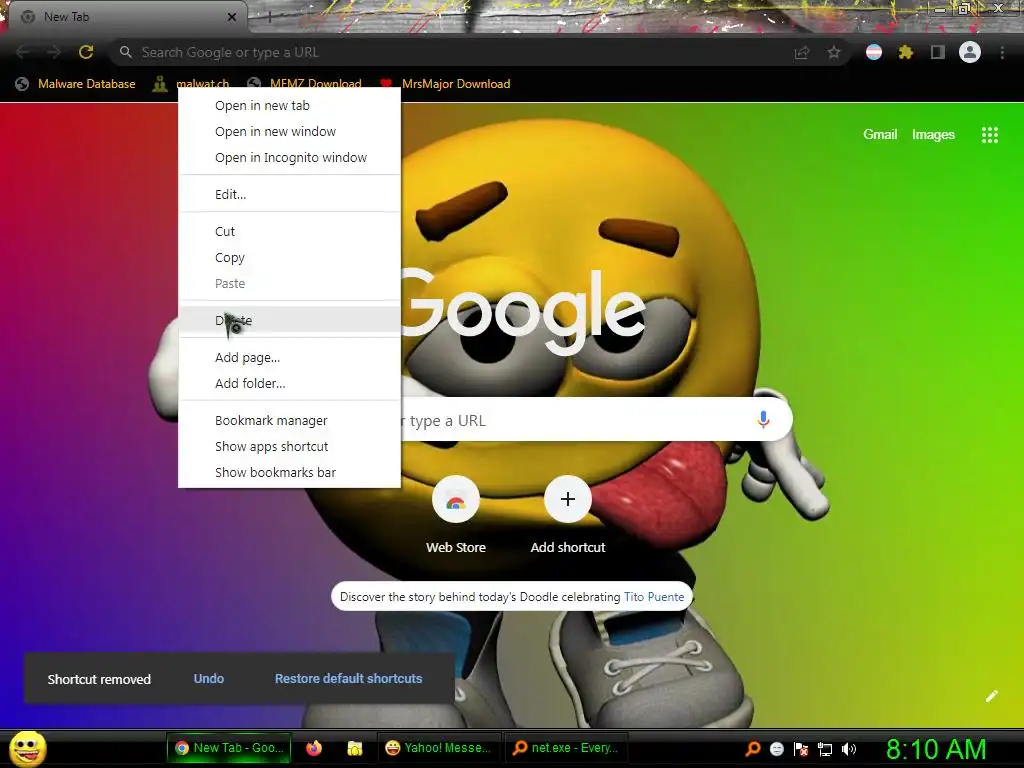
Task: Open the Malware Database bookmark
Action: pyautogui.click(x=76, y=84)
